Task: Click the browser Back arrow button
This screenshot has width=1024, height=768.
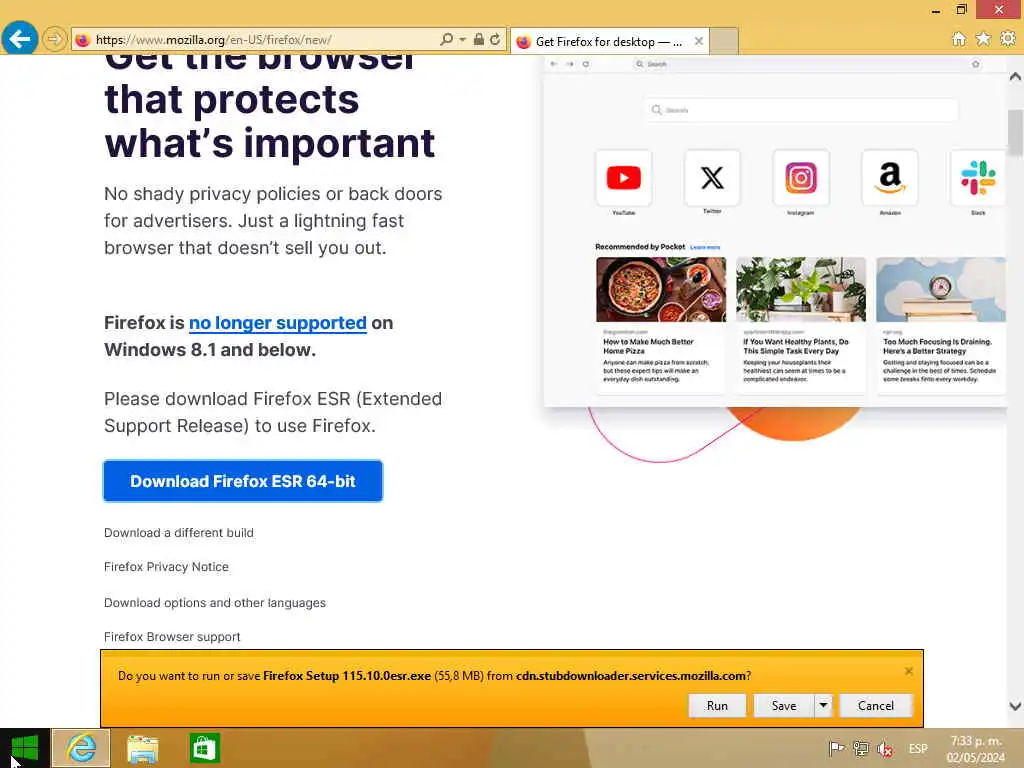Action: coord(20,39)
